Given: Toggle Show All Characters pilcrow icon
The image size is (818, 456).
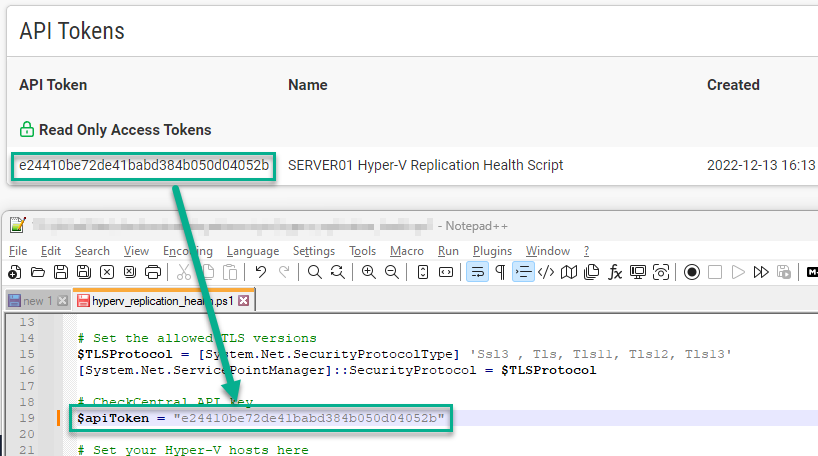Looking at the screenshot, I should pos(500,272).
